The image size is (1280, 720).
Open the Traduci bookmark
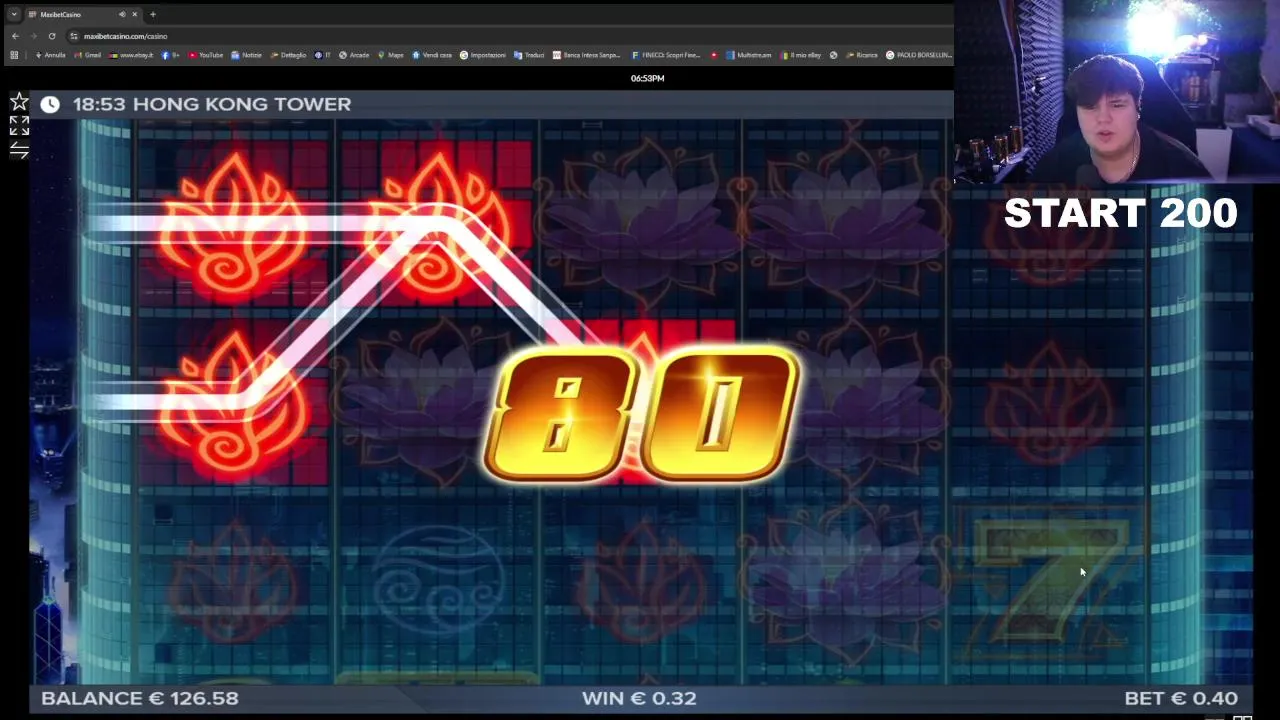[x=529, y=55]
